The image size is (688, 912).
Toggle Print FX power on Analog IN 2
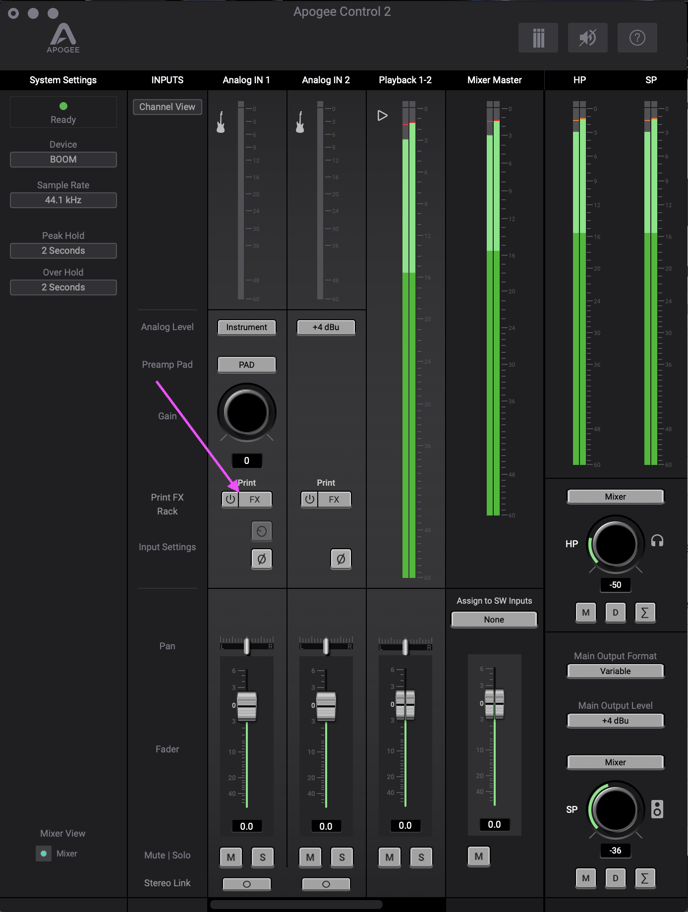pos(309,499)
